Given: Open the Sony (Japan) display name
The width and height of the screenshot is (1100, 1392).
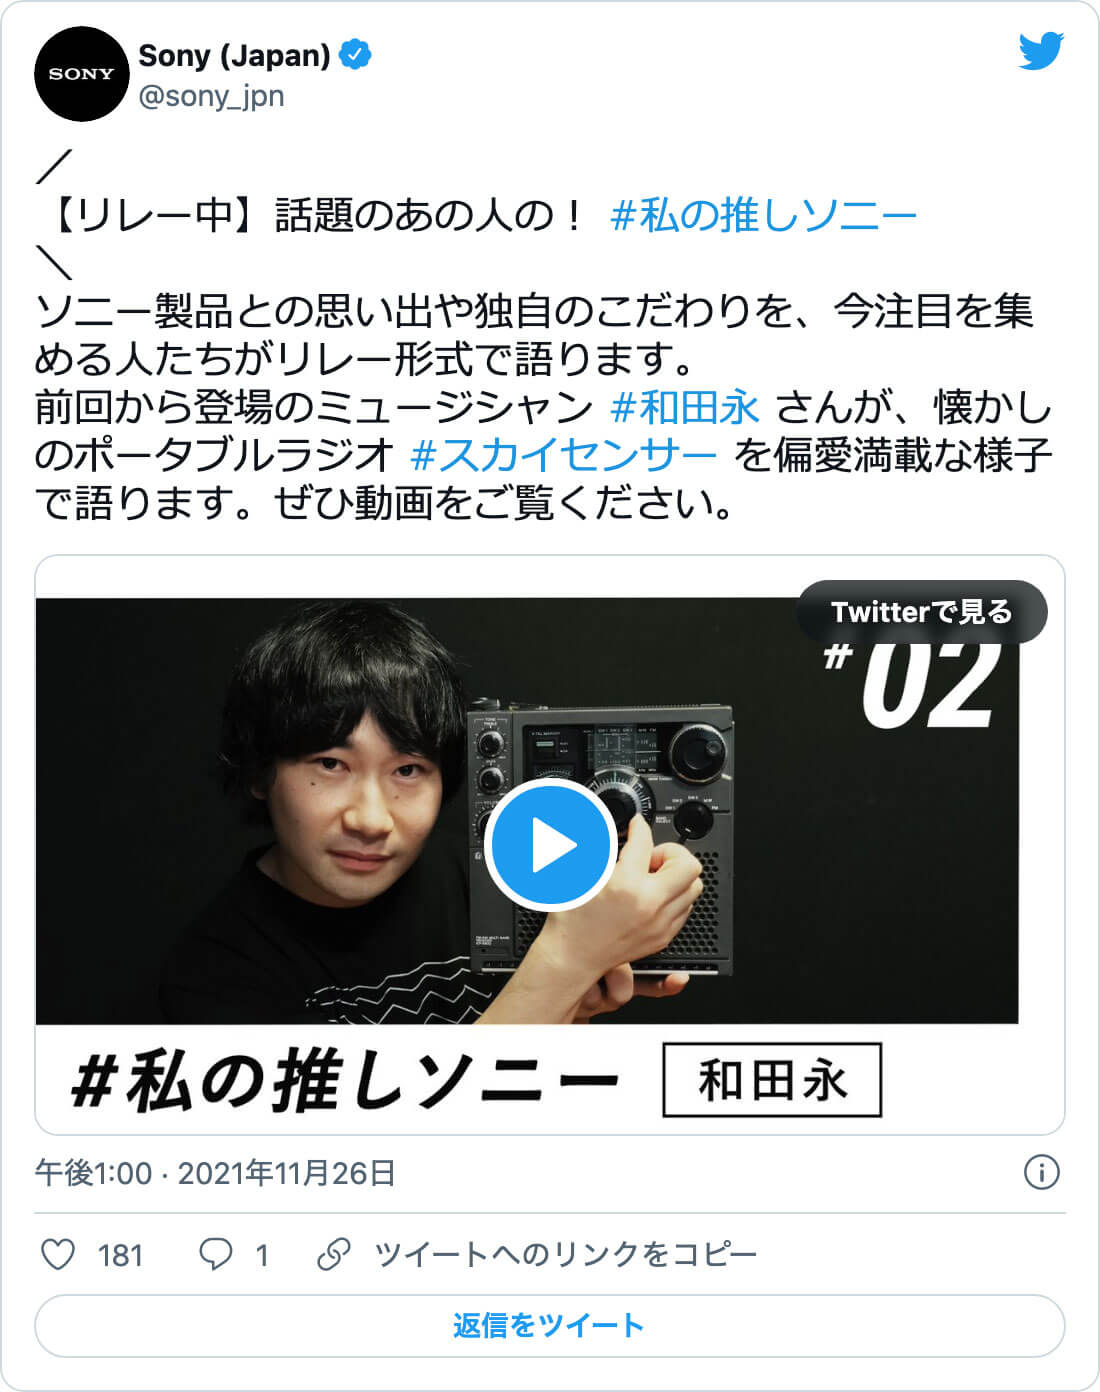Looking at the screenshot, I should (x=234, y=55).
